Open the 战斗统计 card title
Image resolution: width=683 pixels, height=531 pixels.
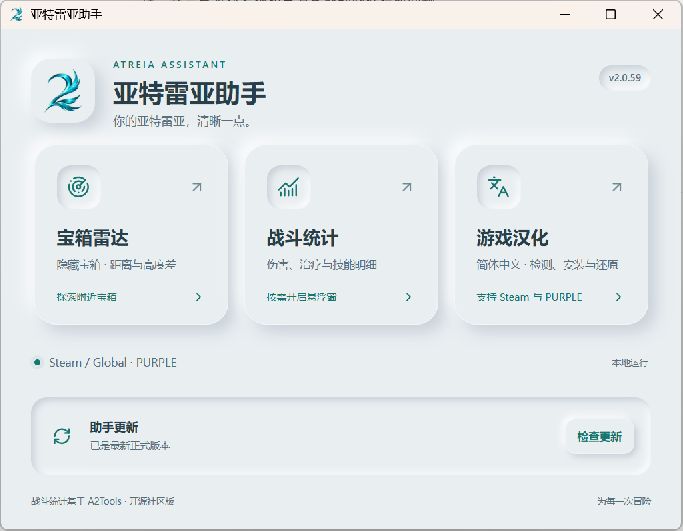point(302,238)
